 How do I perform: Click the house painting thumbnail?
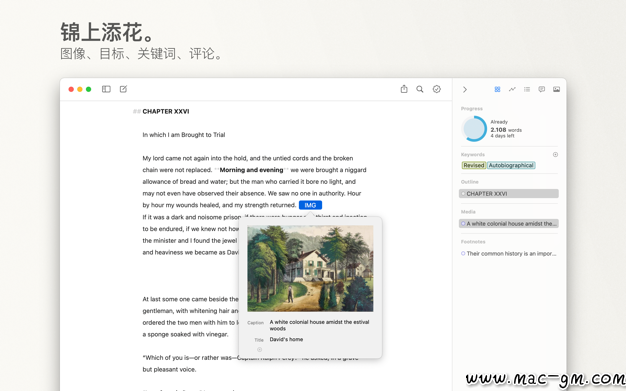click(310, 268)
